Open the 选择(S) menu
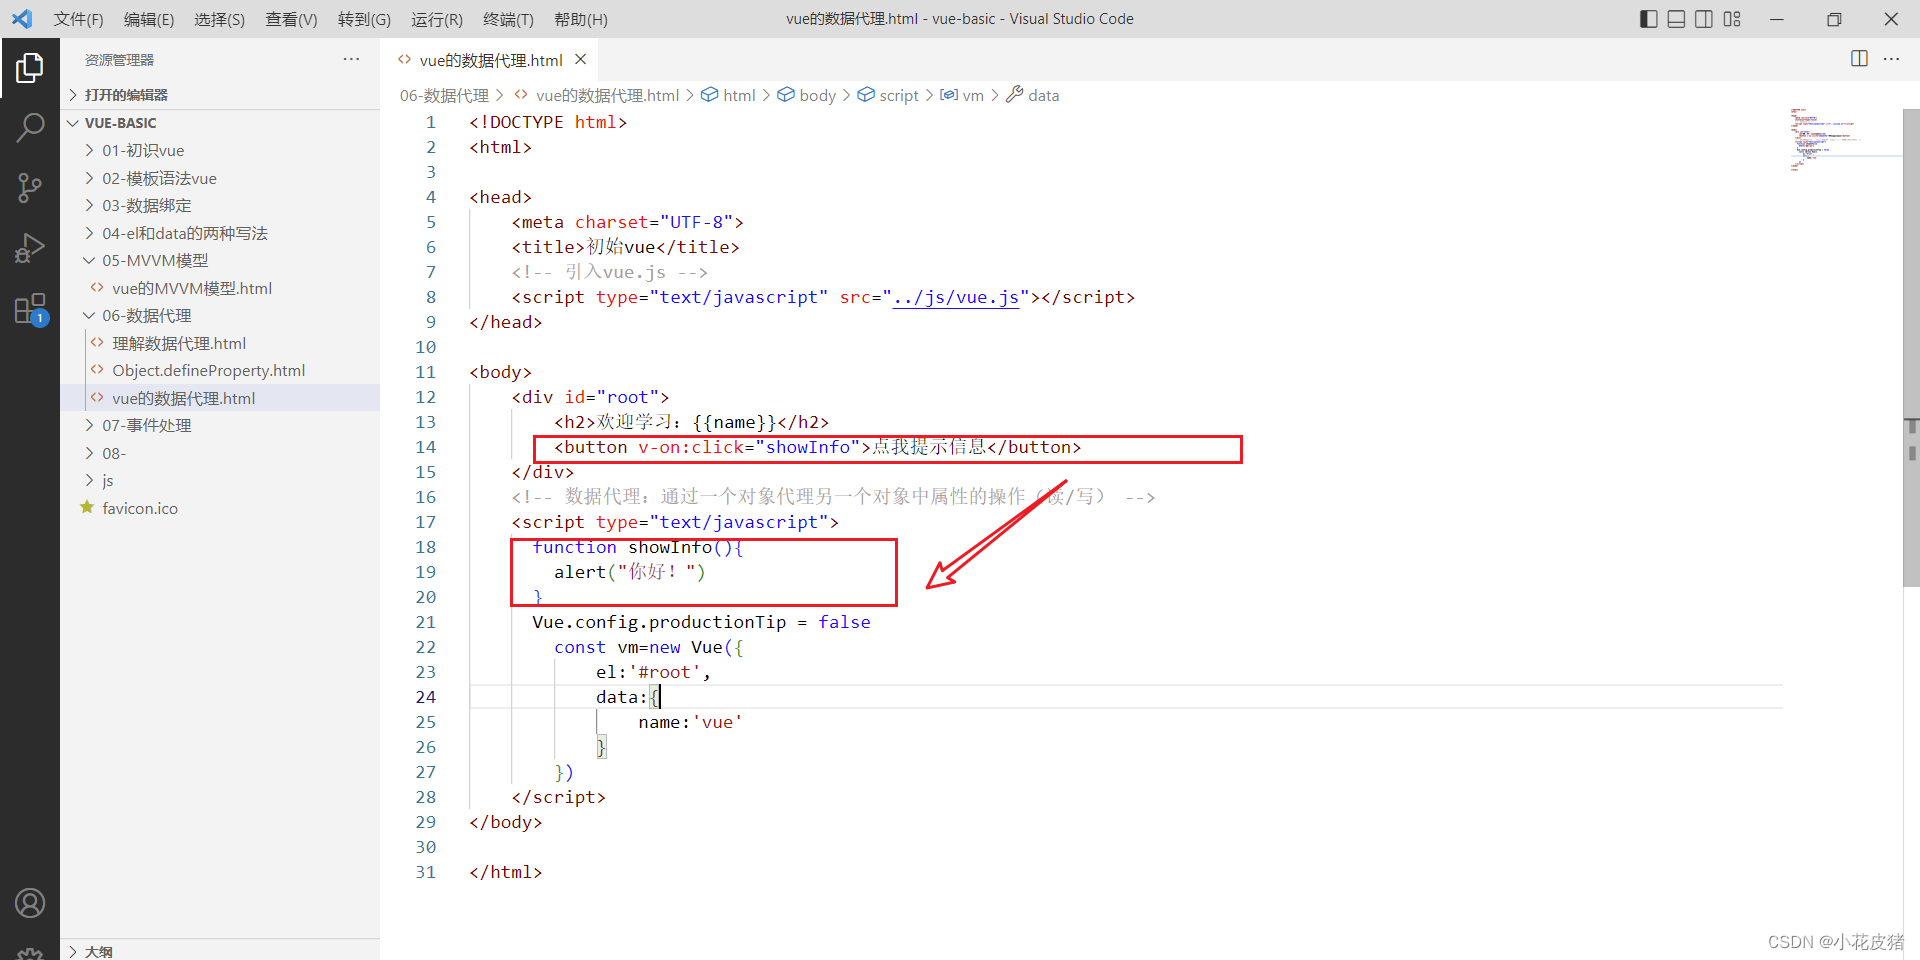The width and height of the screenshot is (1920, 960). click(219, 19)
